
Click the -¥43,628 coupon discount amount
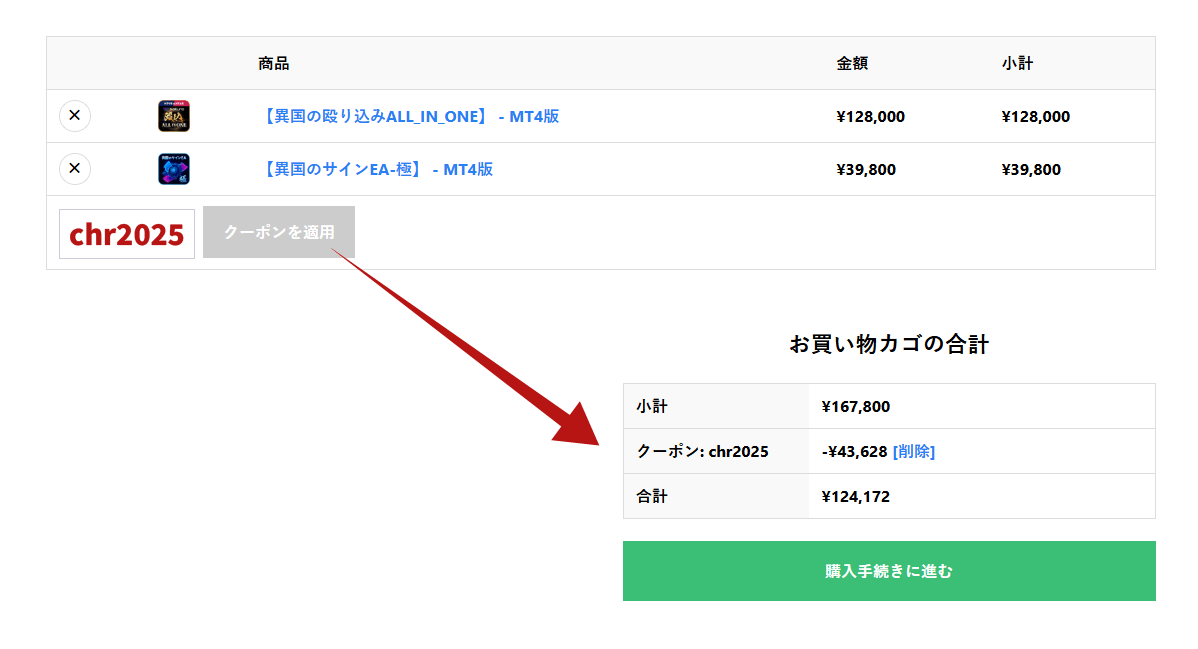854,451
